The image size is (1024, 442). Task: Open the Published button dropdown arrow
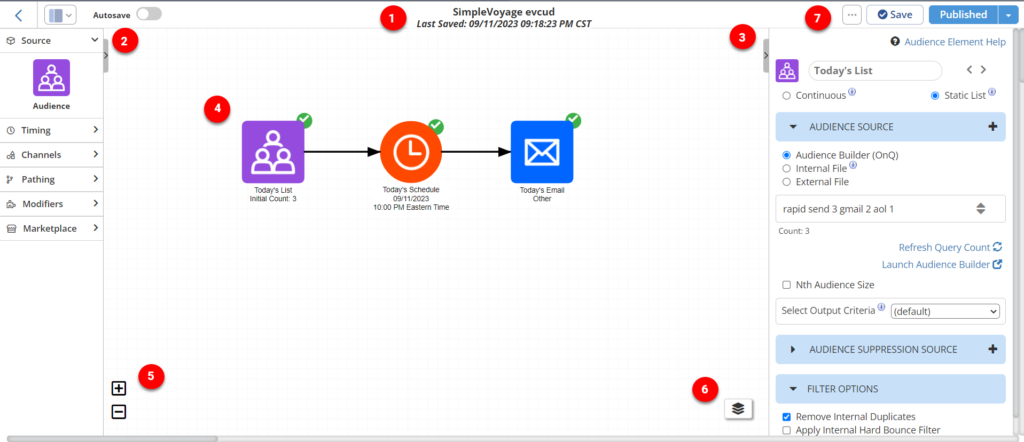[x=1006, y=15]
